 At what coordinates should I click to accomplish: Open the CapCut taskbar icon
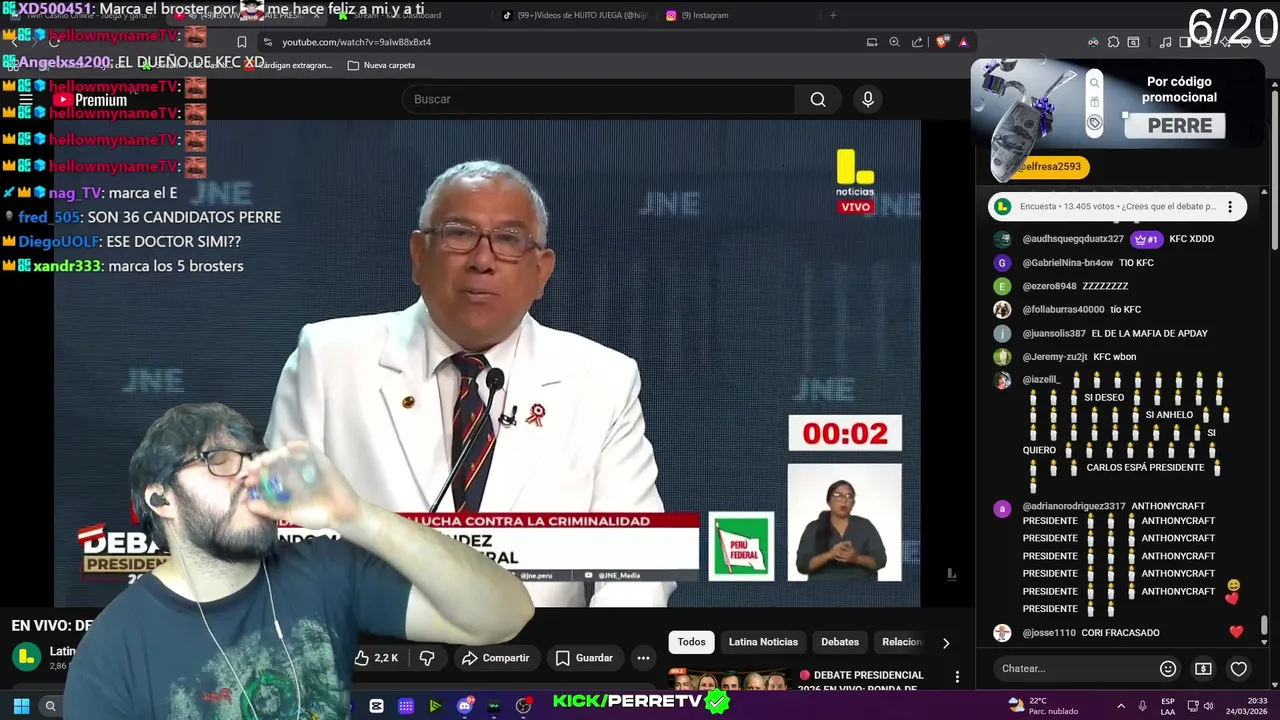coord(376,706)
